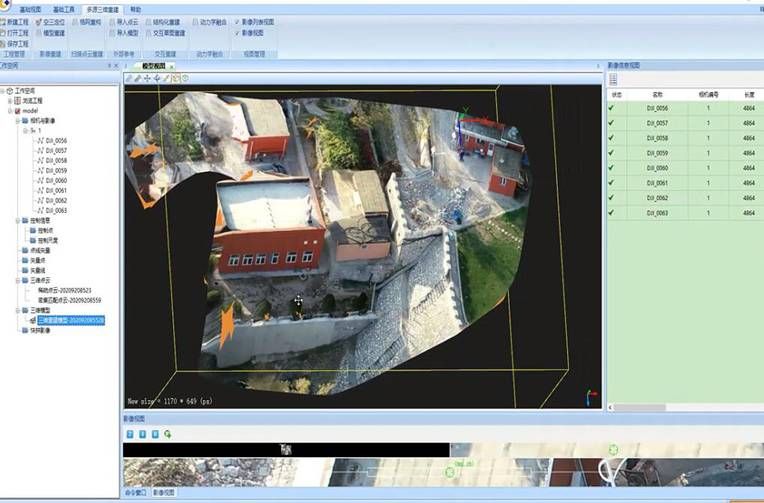Click the highlighted box icon in model view toolbar
Viewport: 764px width, 503px height.
(176, 78)
